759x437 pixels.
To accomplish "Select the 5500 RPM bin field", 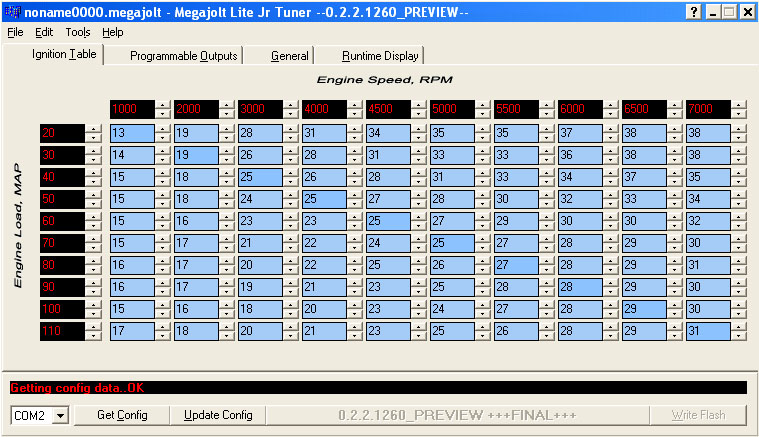I will click(516, 109).
